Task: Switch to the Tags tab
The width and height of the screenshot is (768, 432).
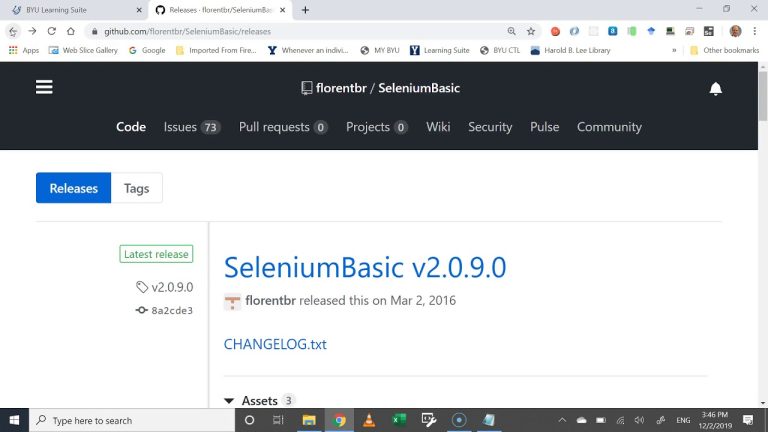Action: pos(137,188)
